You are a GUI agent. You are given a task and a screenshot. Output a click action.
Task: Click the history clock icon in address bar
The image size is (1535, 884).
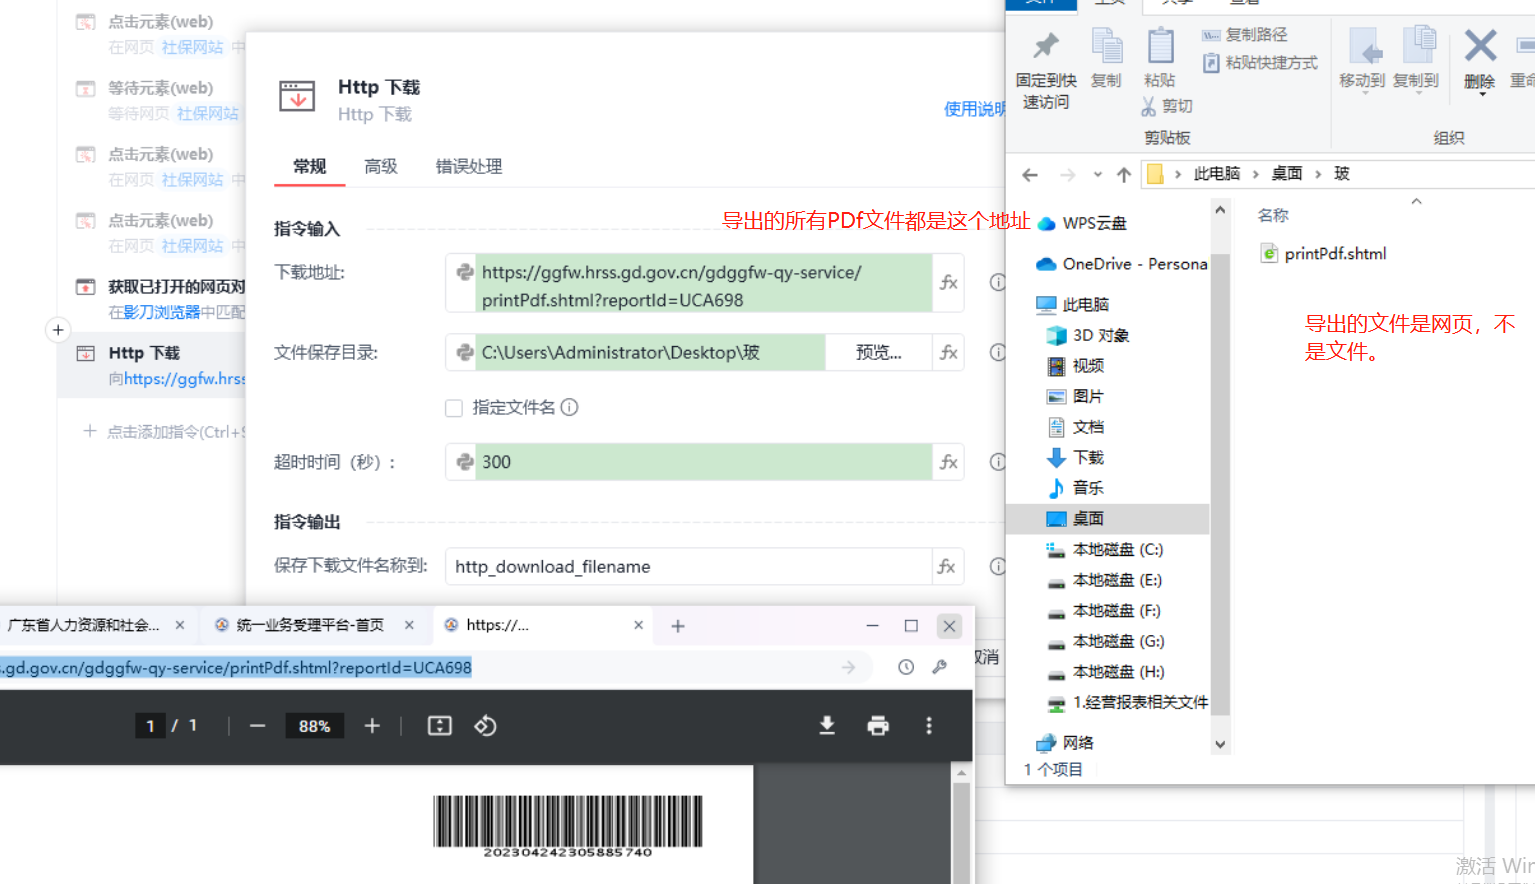coord(906,667)
